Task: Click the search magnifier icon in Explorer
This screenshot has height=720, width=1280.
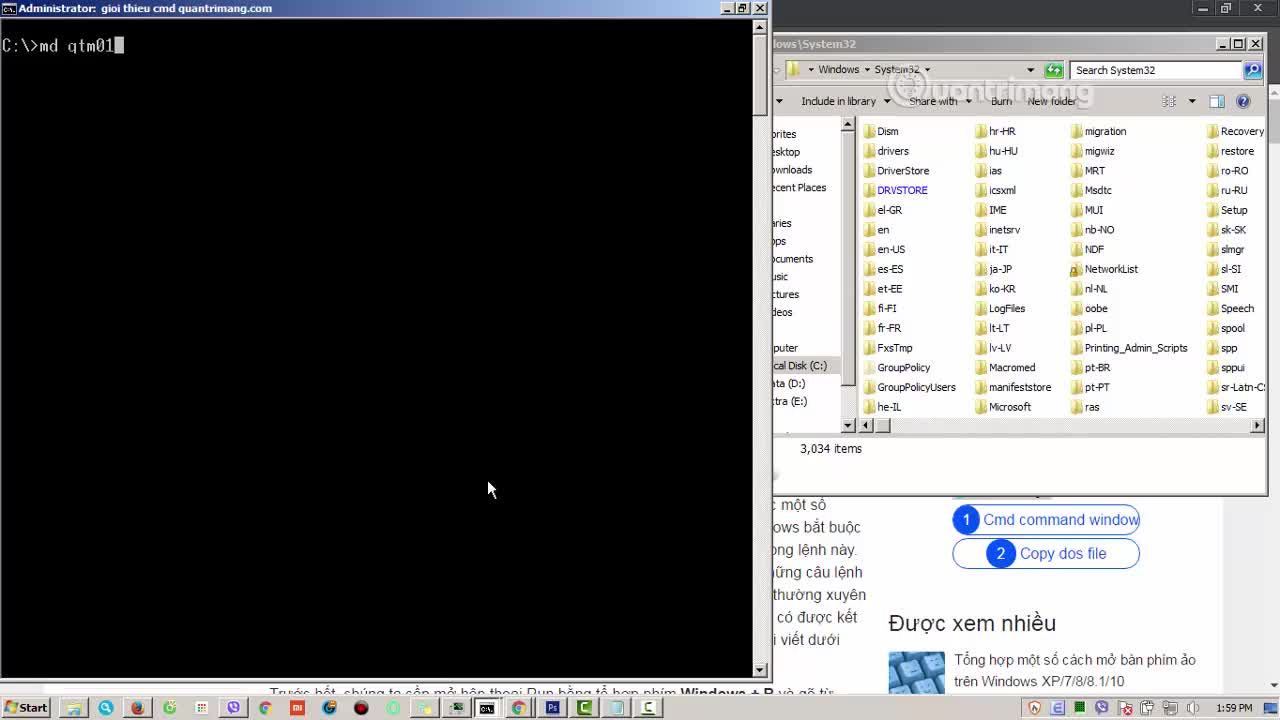Action: pyautogui.click(x=1253, y=70)
